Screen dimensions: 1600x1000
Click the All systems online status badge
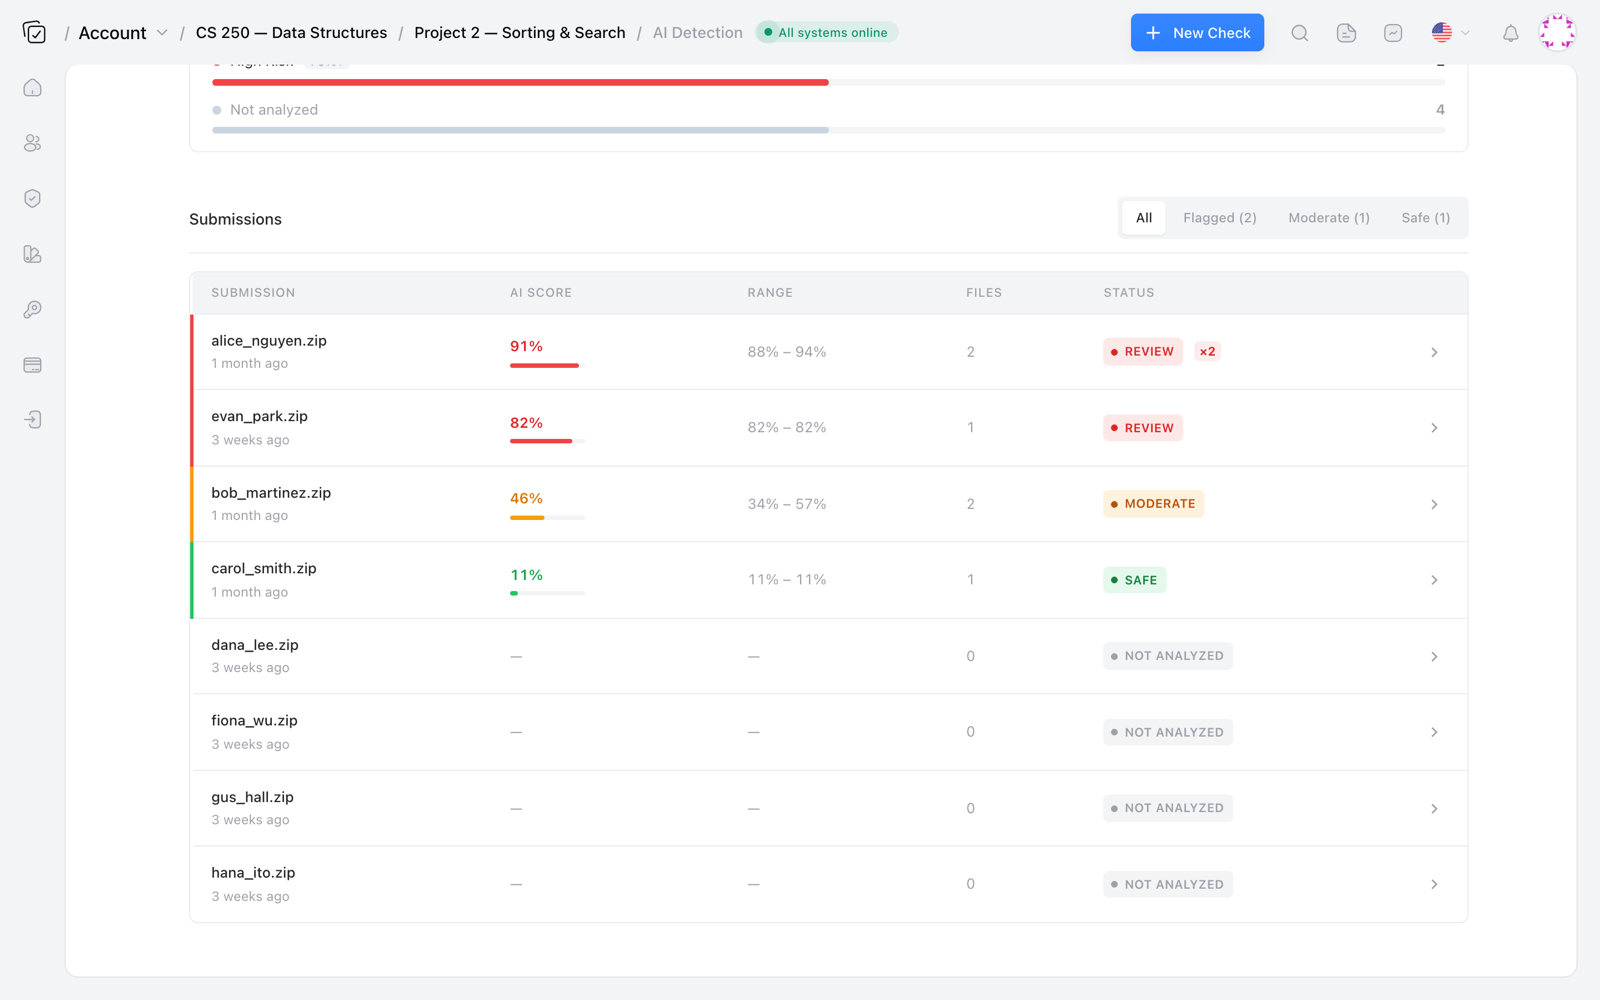point(826,33)
